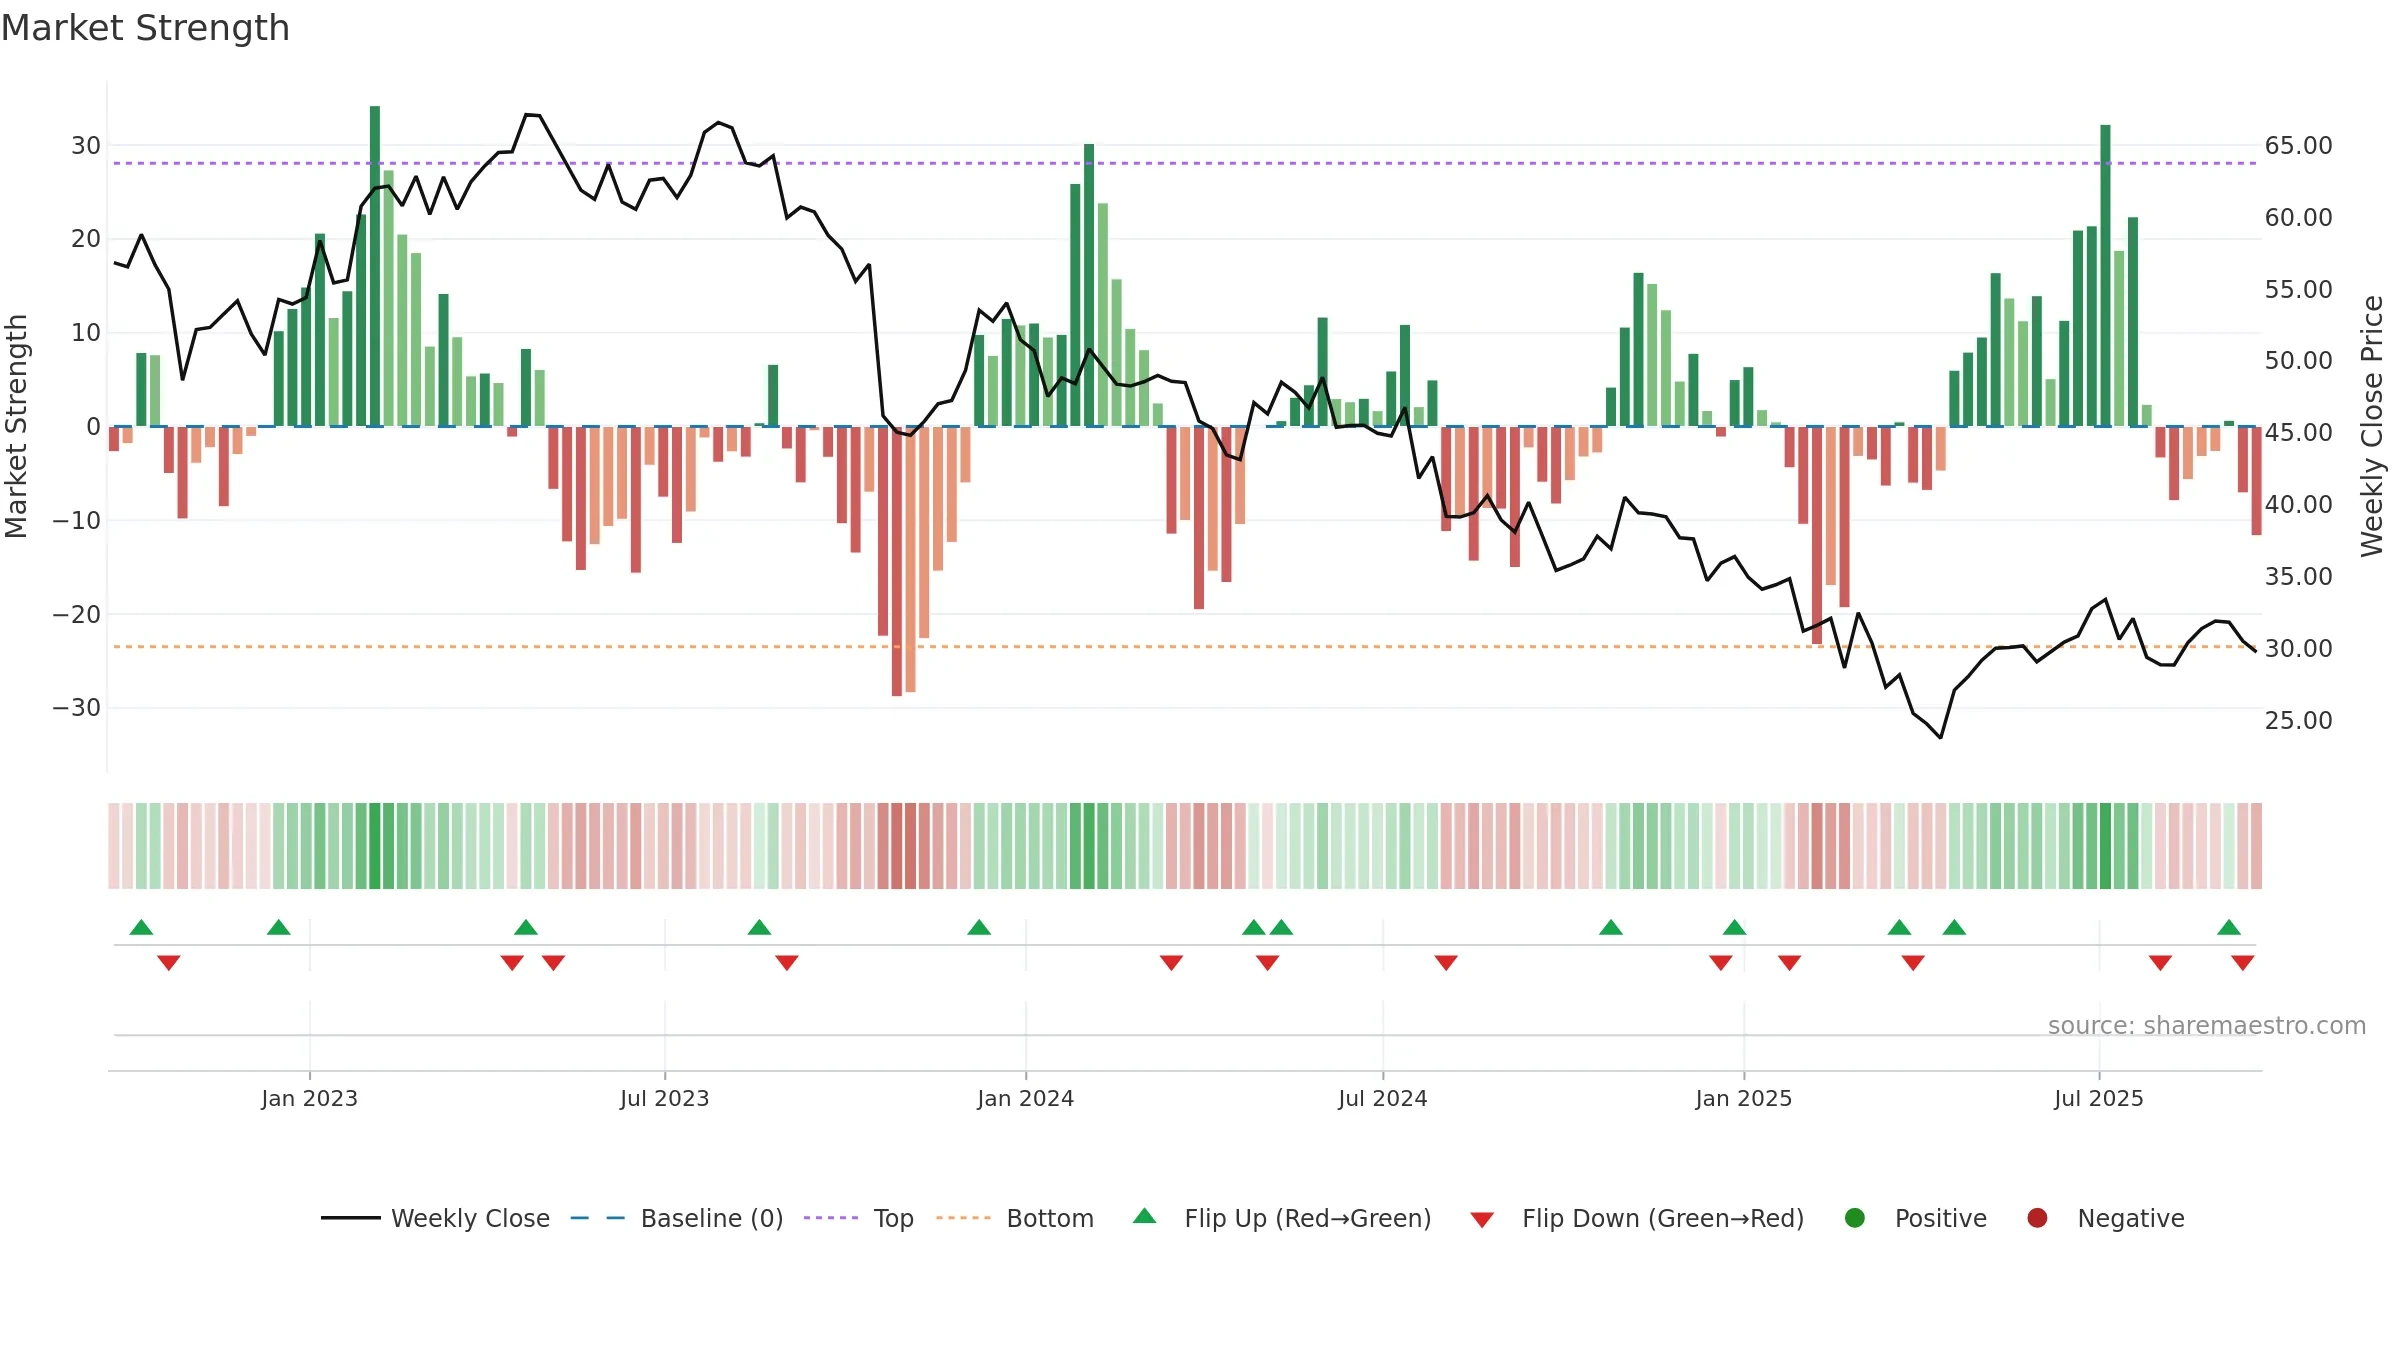Click green flip-up marker just before Jan 2024

[979, 927]
